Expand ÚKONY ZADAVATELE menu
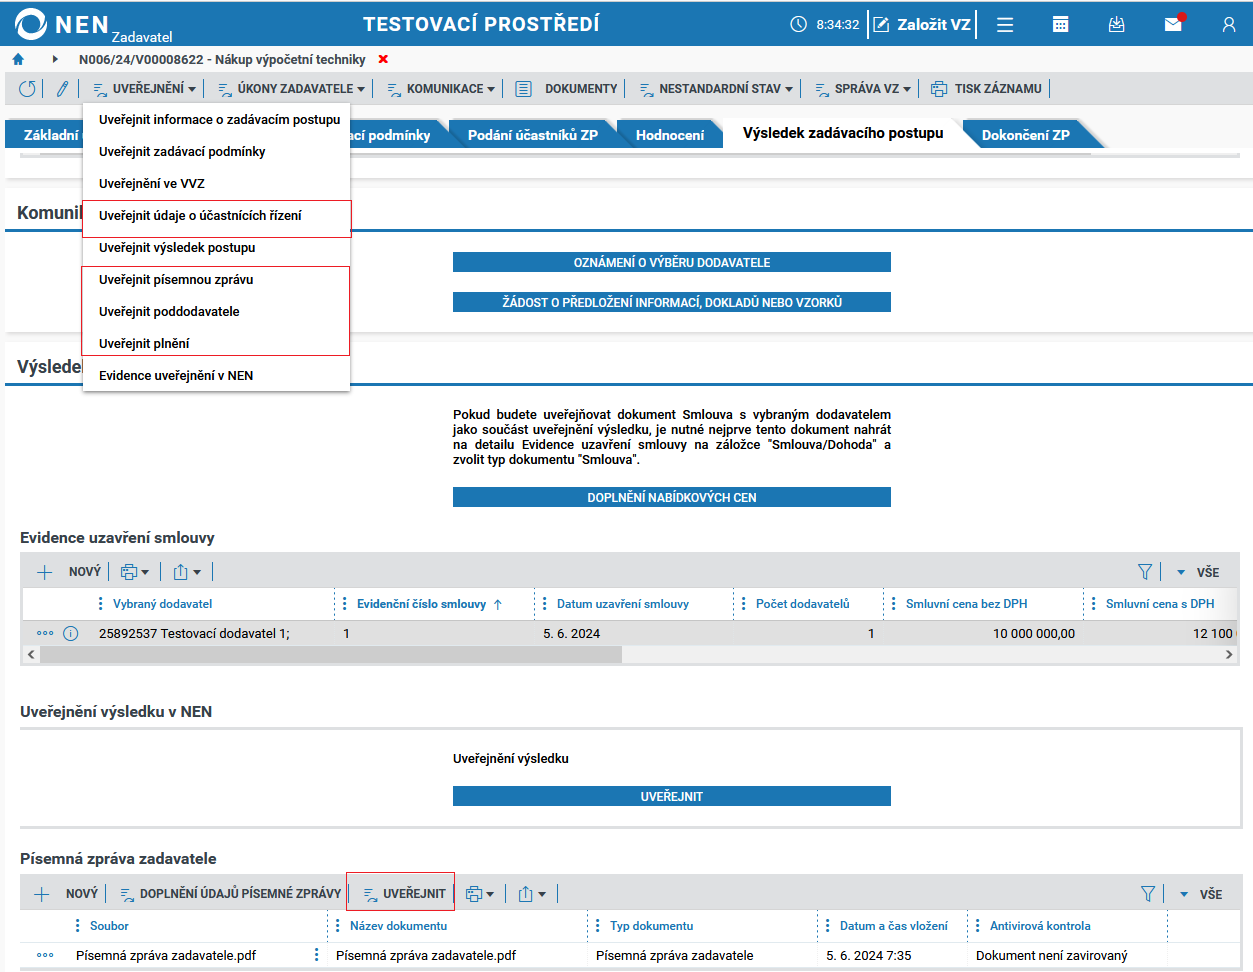1253x972 pixels. coord(291,89)
